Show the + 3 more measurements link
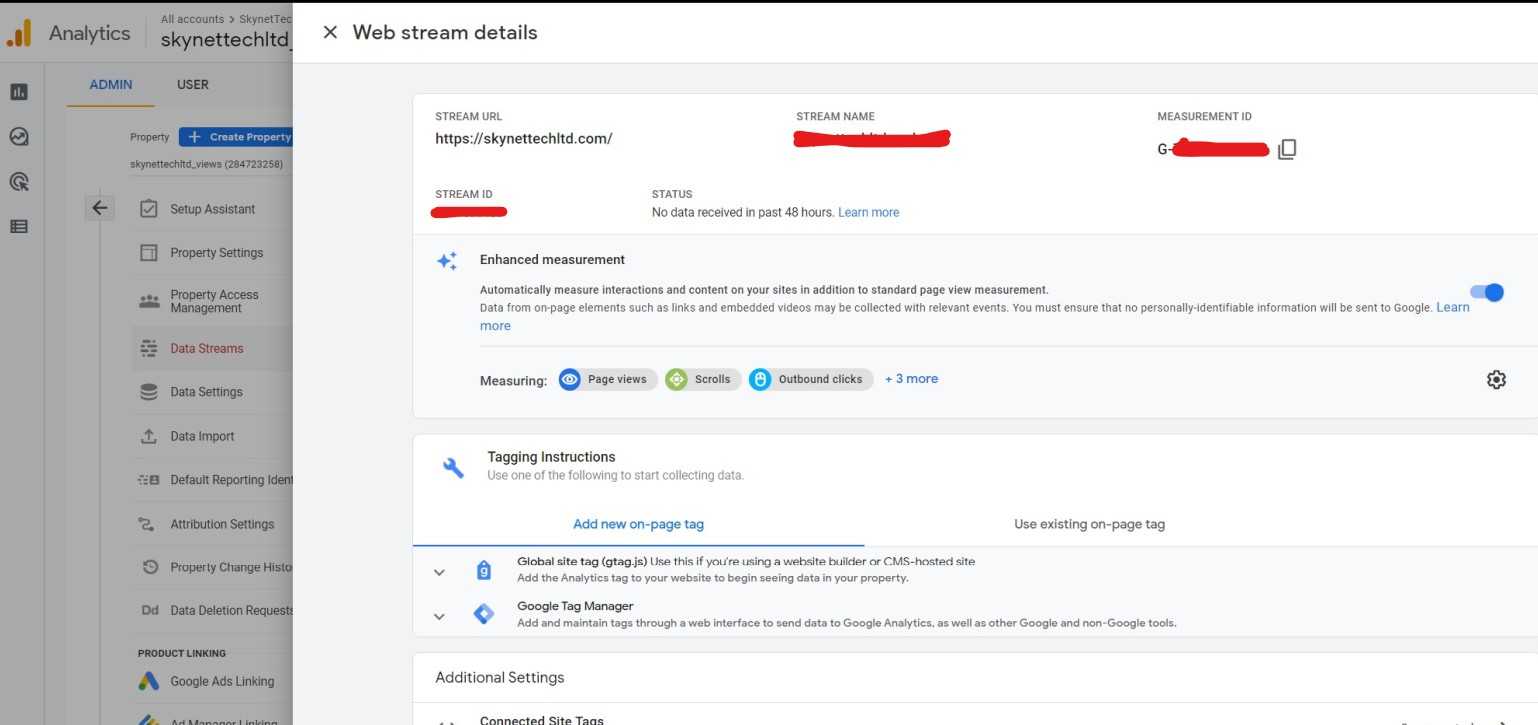 [911, 379]
